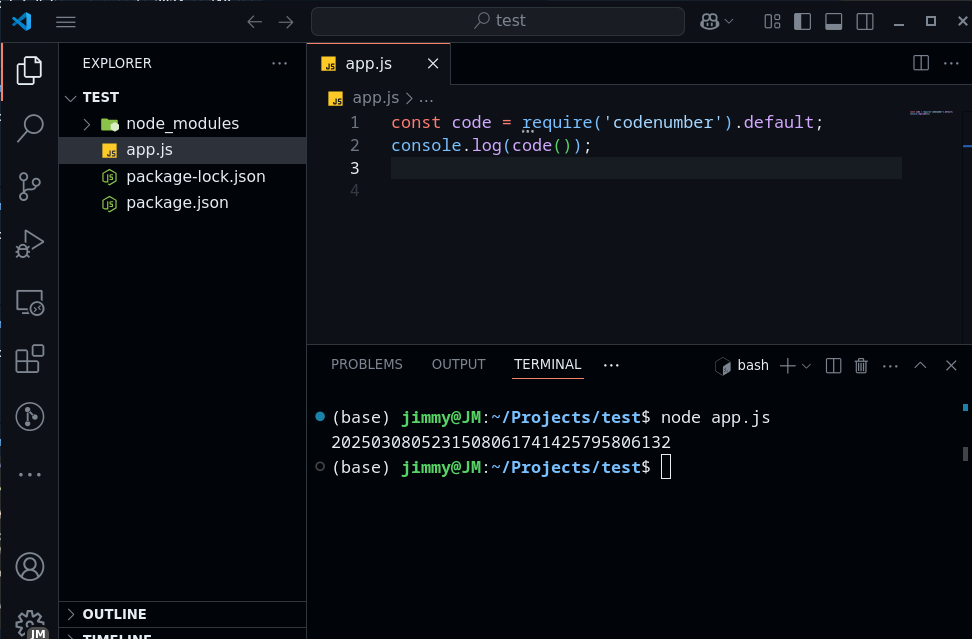
Task: Switch to the PROBLEMS panel tab
Action: coord(366,364)
